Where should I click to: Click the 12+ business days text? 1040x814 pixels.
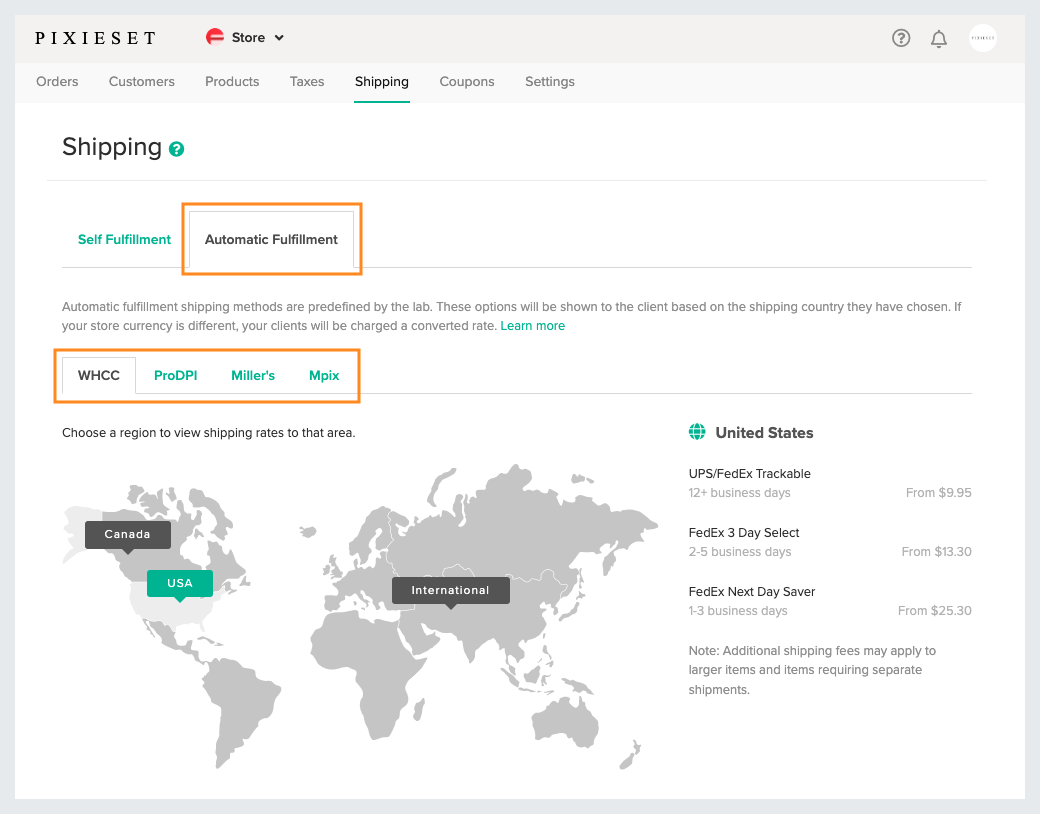[x=740, y=493]
